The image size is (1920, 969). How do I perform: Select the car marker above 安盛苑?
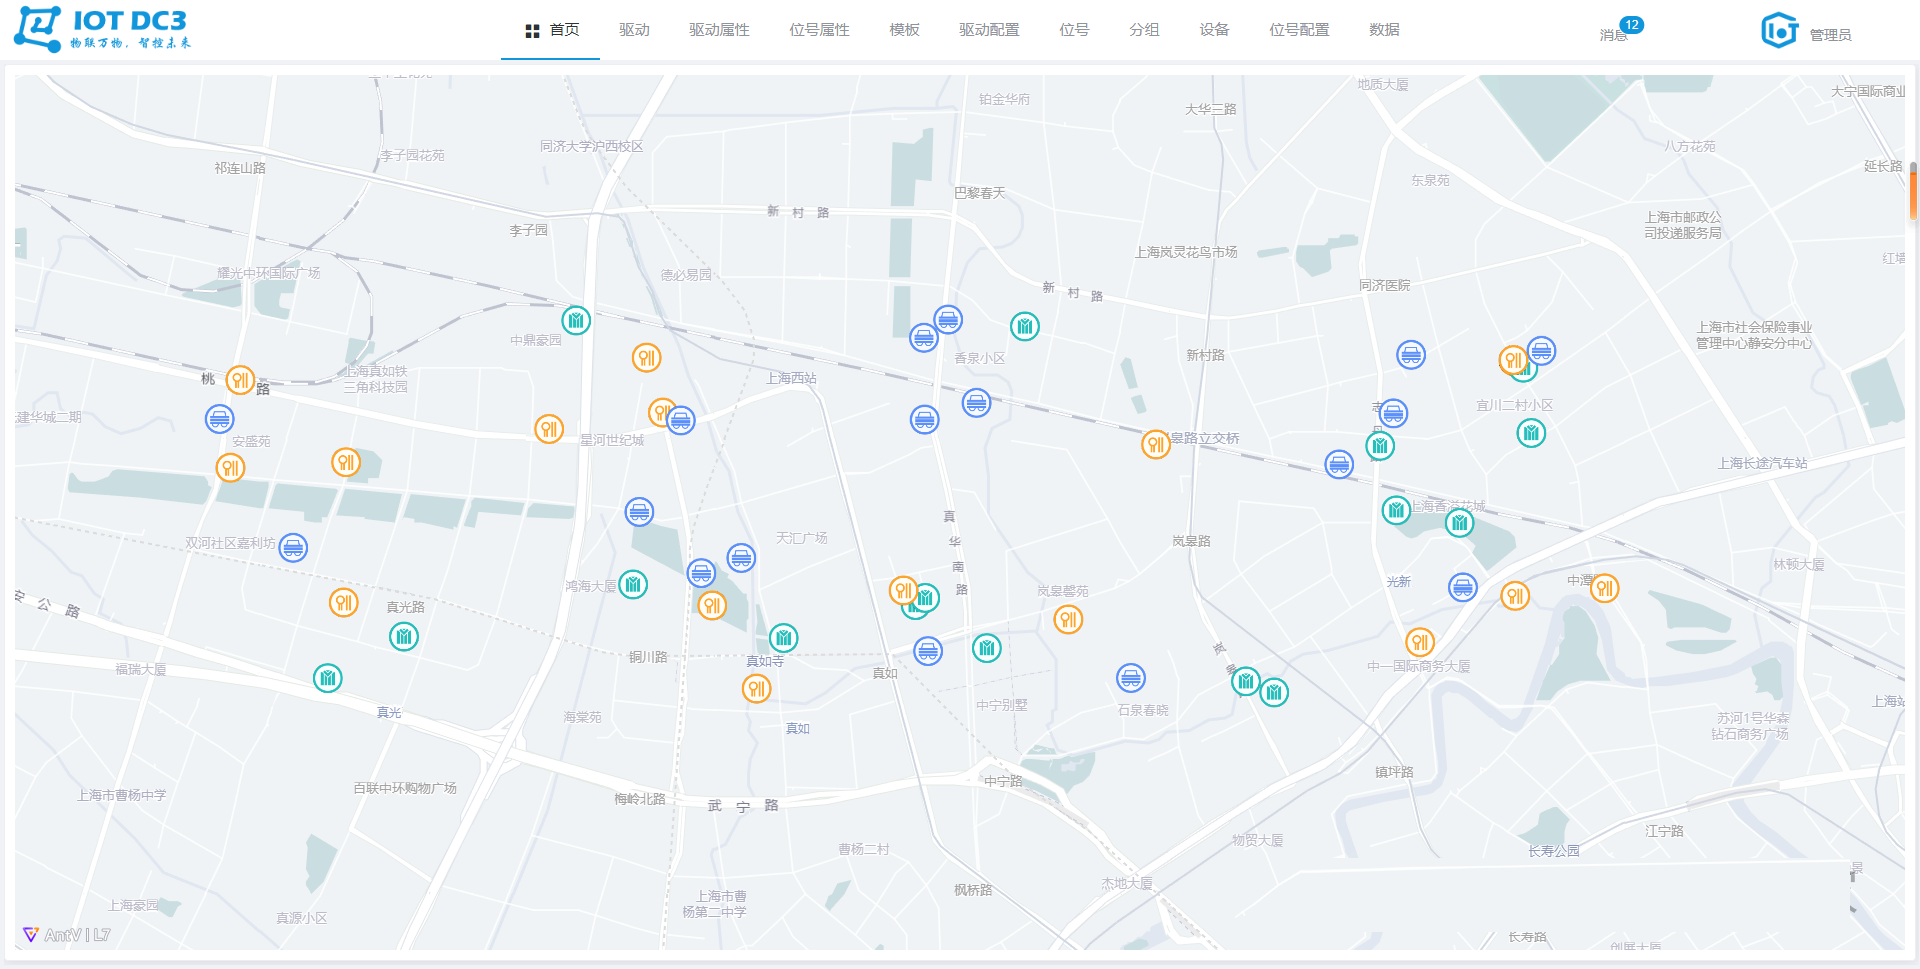click(220, 418)
